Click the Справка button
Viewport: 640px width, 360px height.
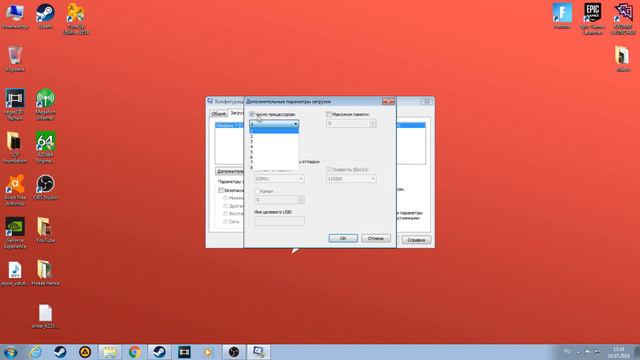[x=416, y=240]
